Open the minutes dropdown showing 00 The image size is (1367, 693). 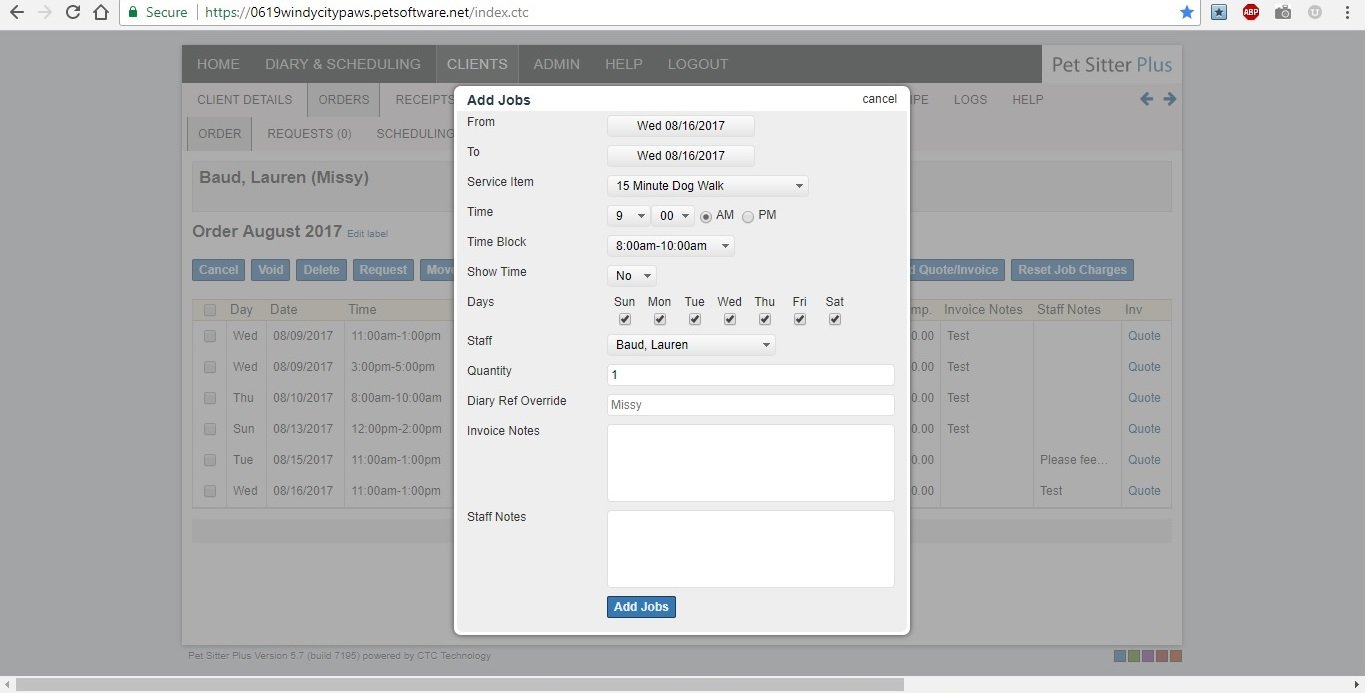coord(672,216)
